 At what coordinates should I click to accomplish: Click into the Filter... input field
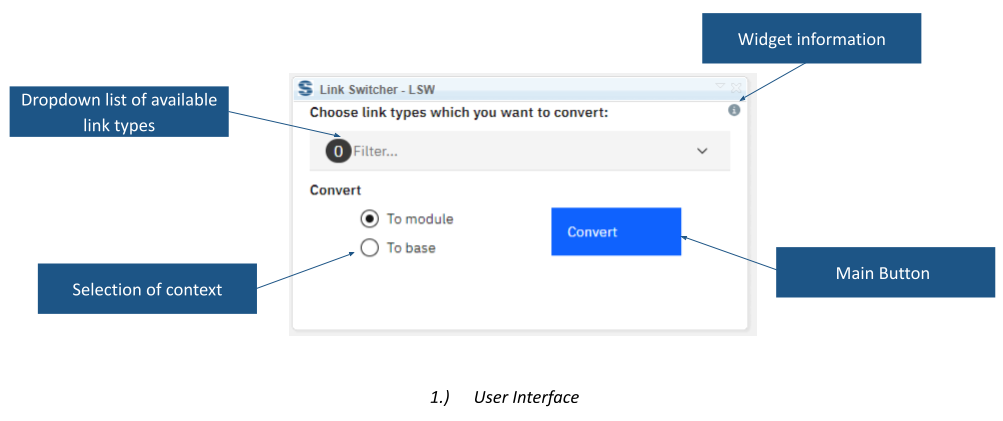click(519, 152)
